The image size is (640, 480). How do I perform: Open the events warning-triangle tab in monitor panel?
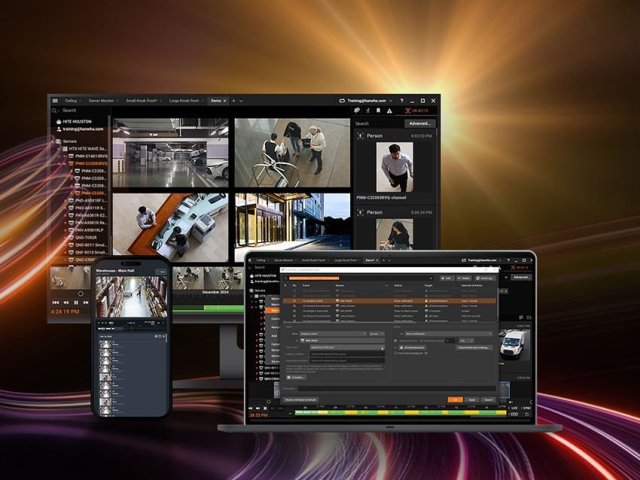tap(389, 111)
